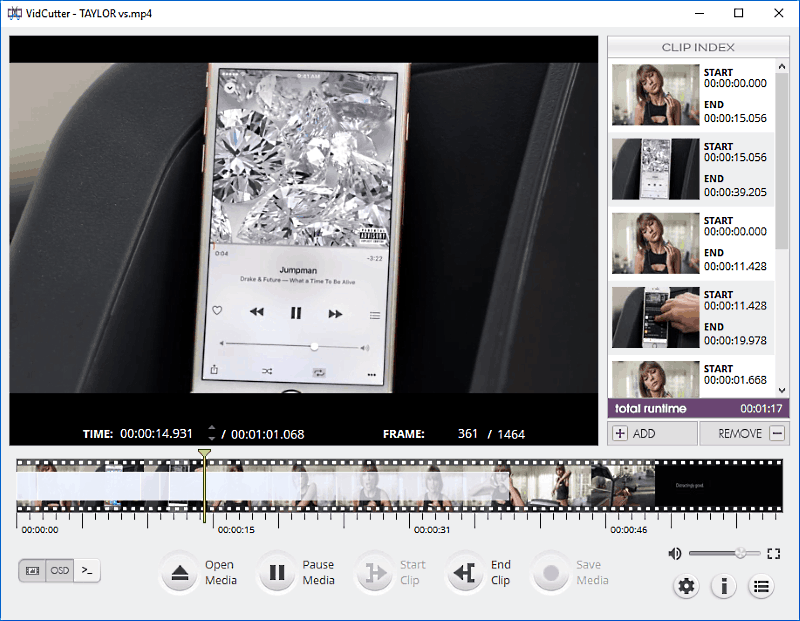
Task: Click the total frame count 1464
Action: click(x=511, y=434)
